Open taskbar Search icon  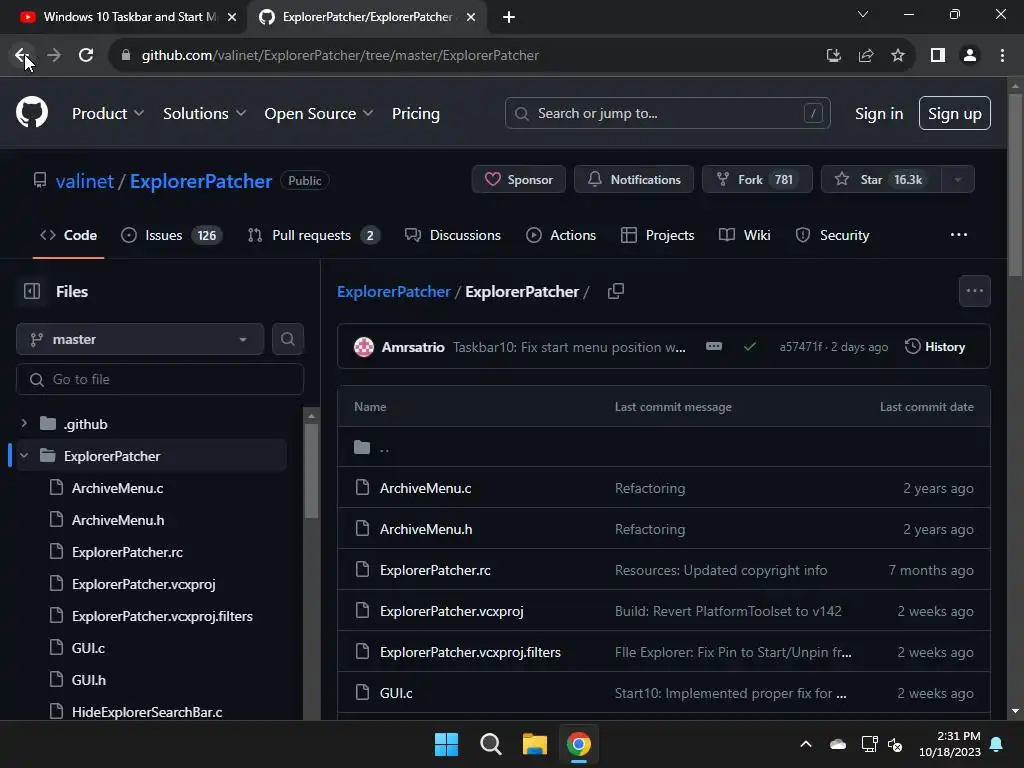[490, 744]
